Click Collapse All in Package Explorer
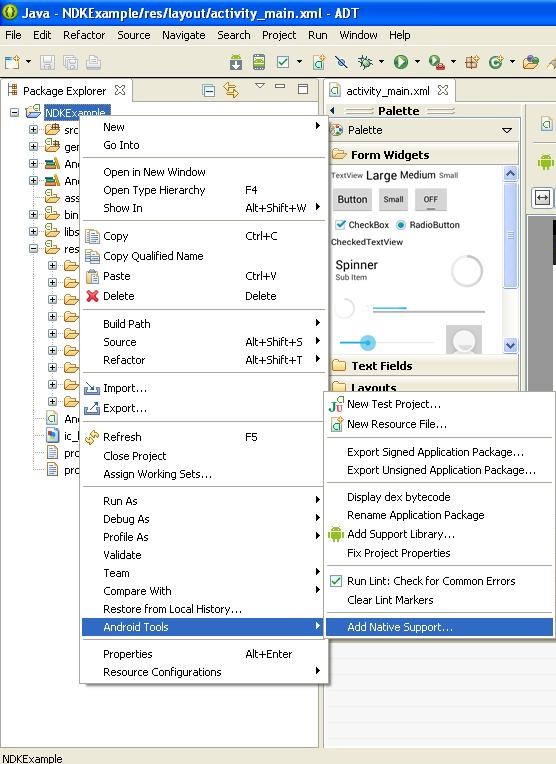 (x=209, y=91)
